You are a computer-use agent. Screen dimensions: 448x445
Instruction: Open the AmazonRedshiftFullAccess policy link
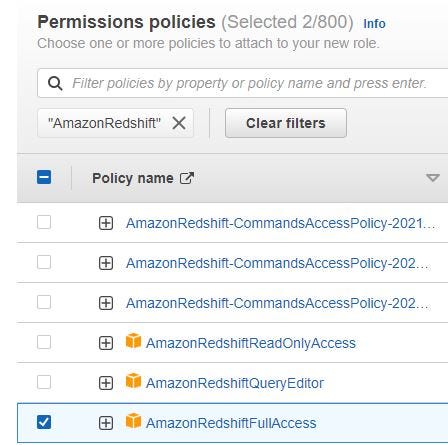point(231,423)
